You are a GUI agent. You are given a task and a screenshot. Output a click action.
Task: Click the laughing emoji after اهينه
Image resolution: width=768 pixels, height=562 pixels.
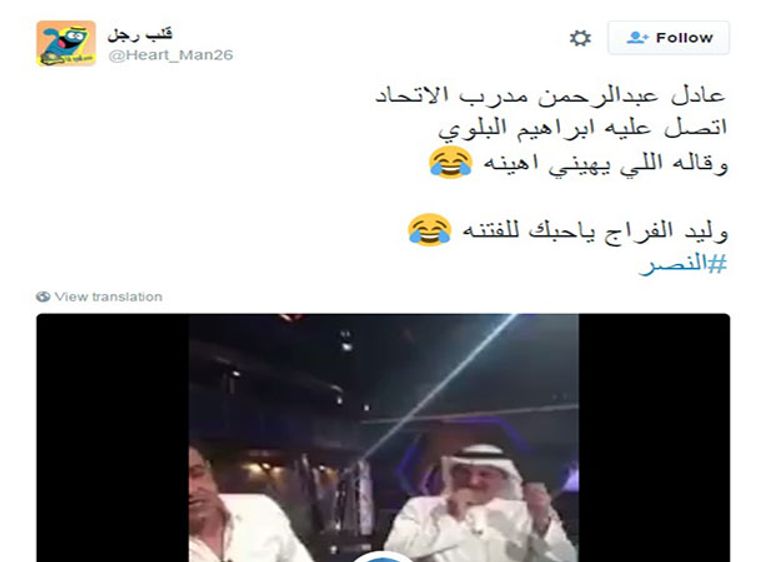451,162
